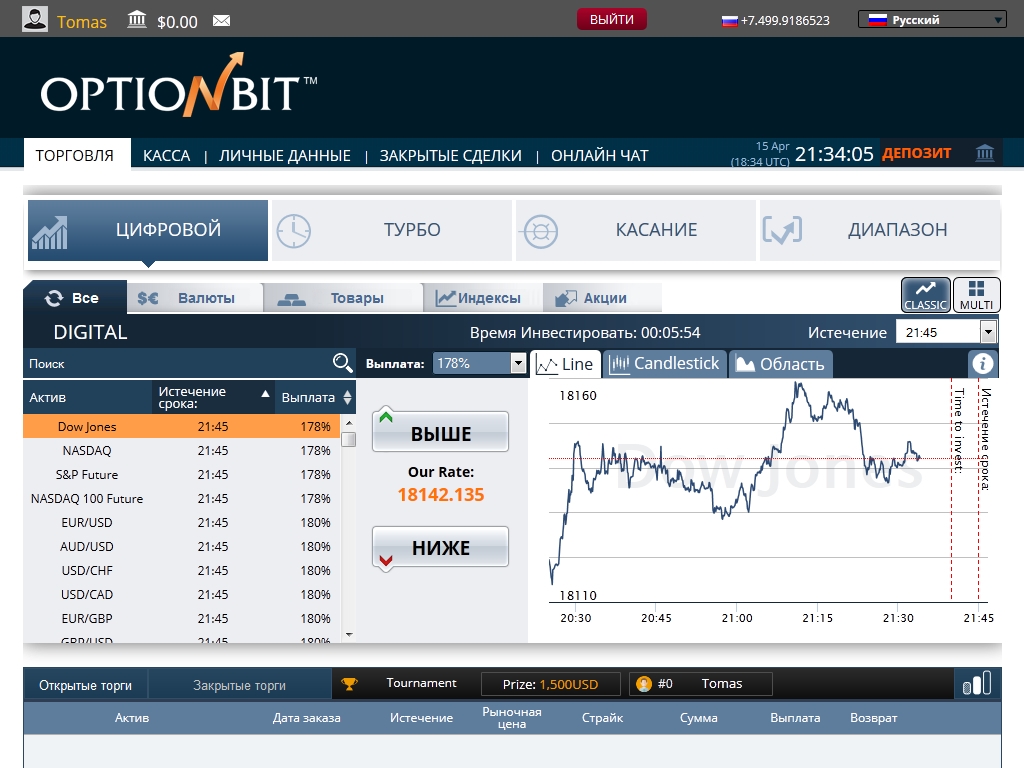Switch to CLASSIC view layout
The image size is (1024, 768).
[x=925, y=295]
